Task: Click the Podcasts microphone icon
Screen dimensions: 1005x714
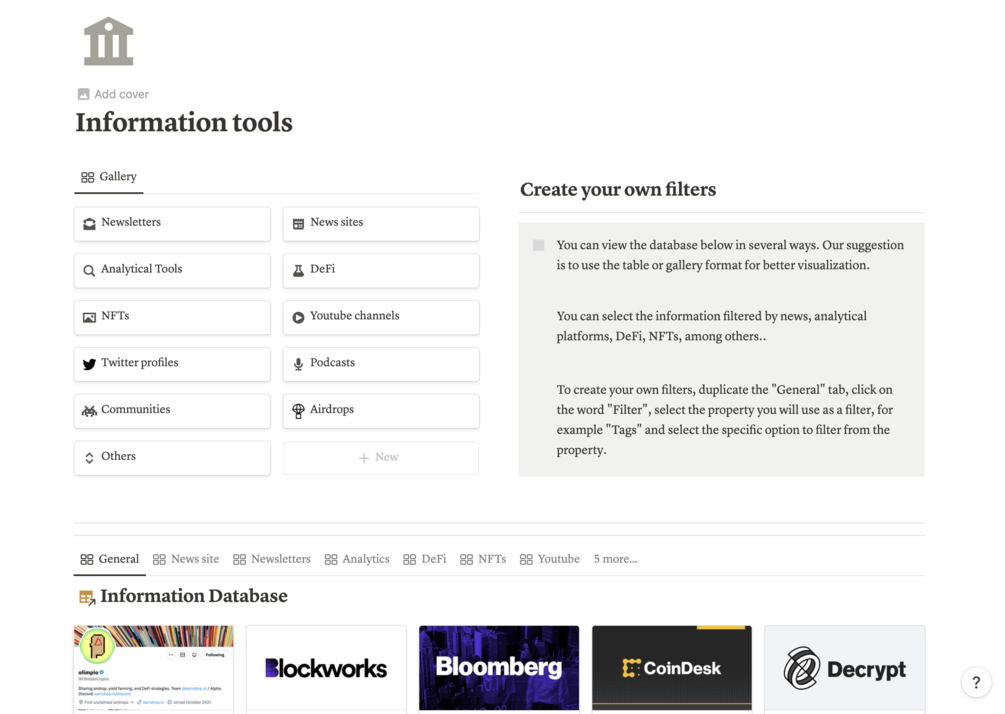Action: 298,364
